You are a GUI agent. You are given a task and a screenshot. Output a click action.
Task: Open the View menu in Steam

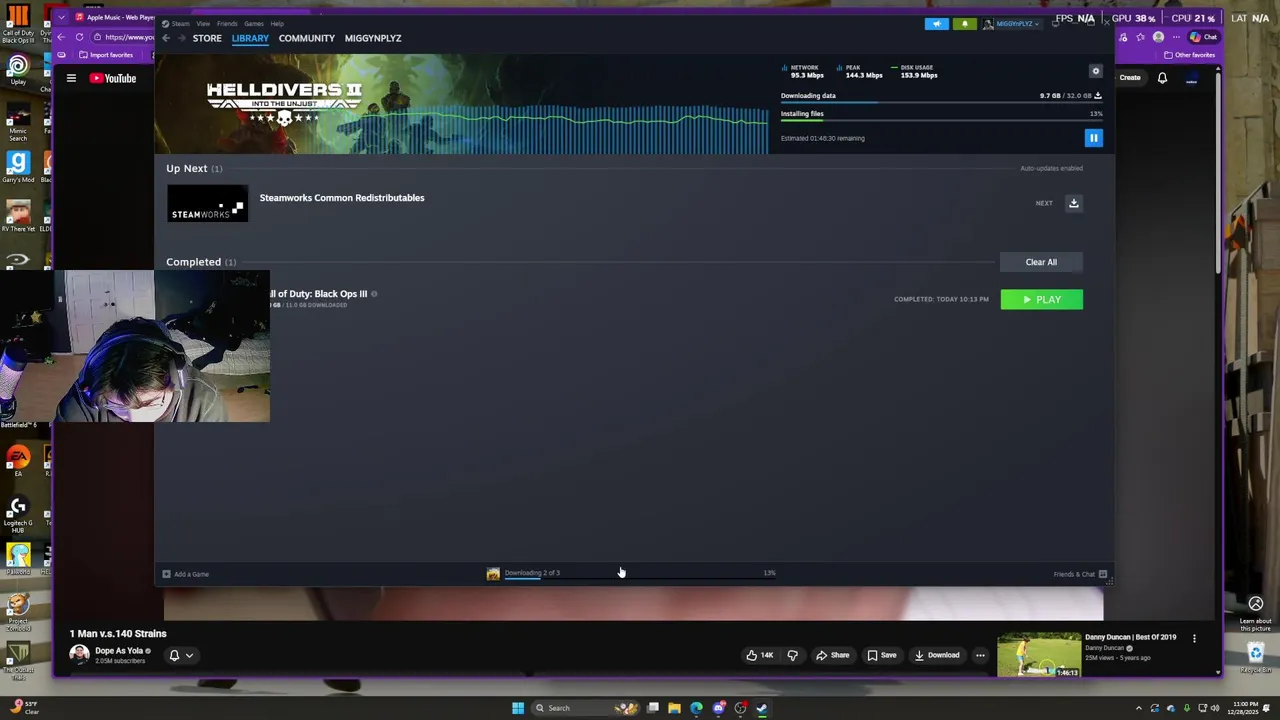pyautogui.click(x=203, y=23)
